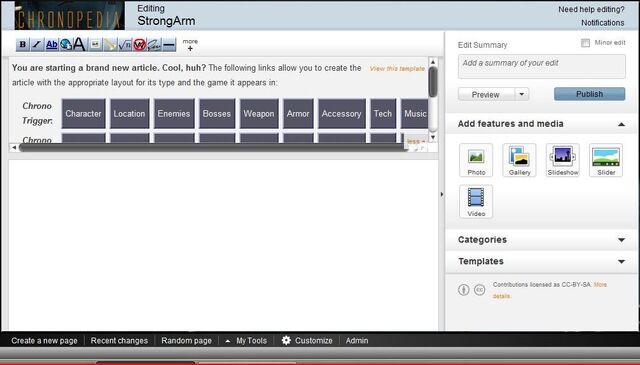Viewport: 640px width, 365px height.
Task: Choose Character article layout
Action: [x=83, y=114]
